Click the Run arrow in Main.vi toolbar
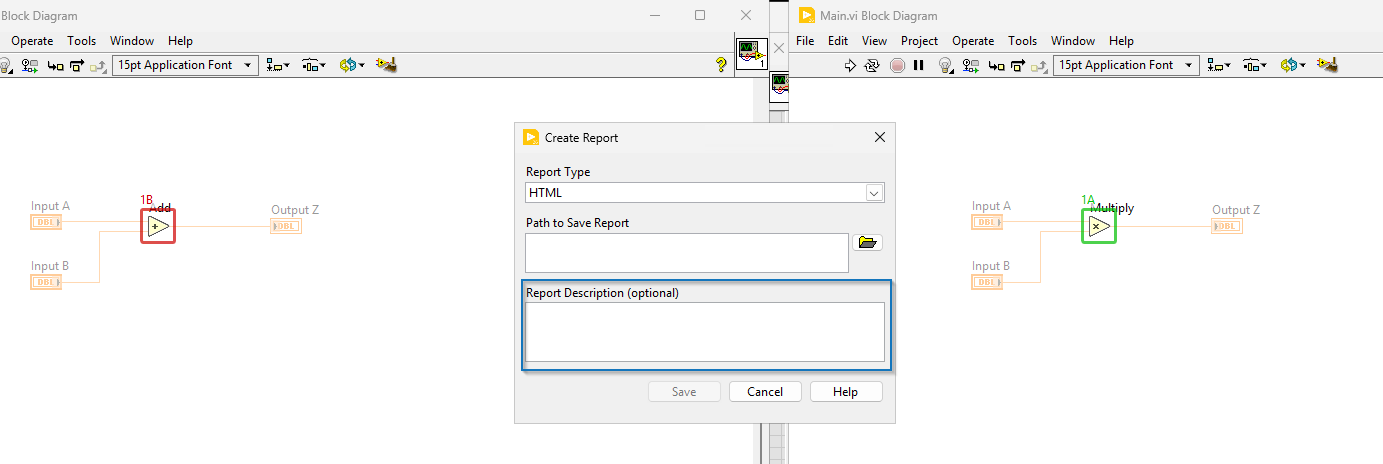The image size is (1383, 464). coord(850,66)
